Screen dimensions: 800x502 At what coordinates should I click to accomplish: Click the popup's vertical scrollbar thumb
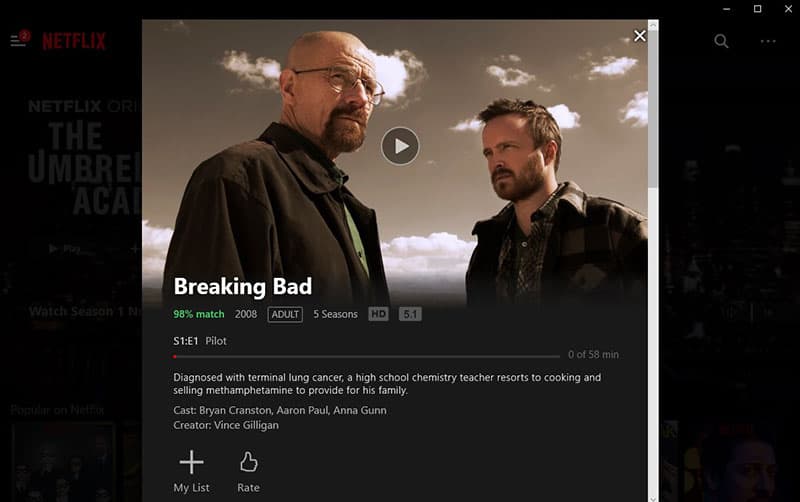pyautogui.click(x=653, y=108)
